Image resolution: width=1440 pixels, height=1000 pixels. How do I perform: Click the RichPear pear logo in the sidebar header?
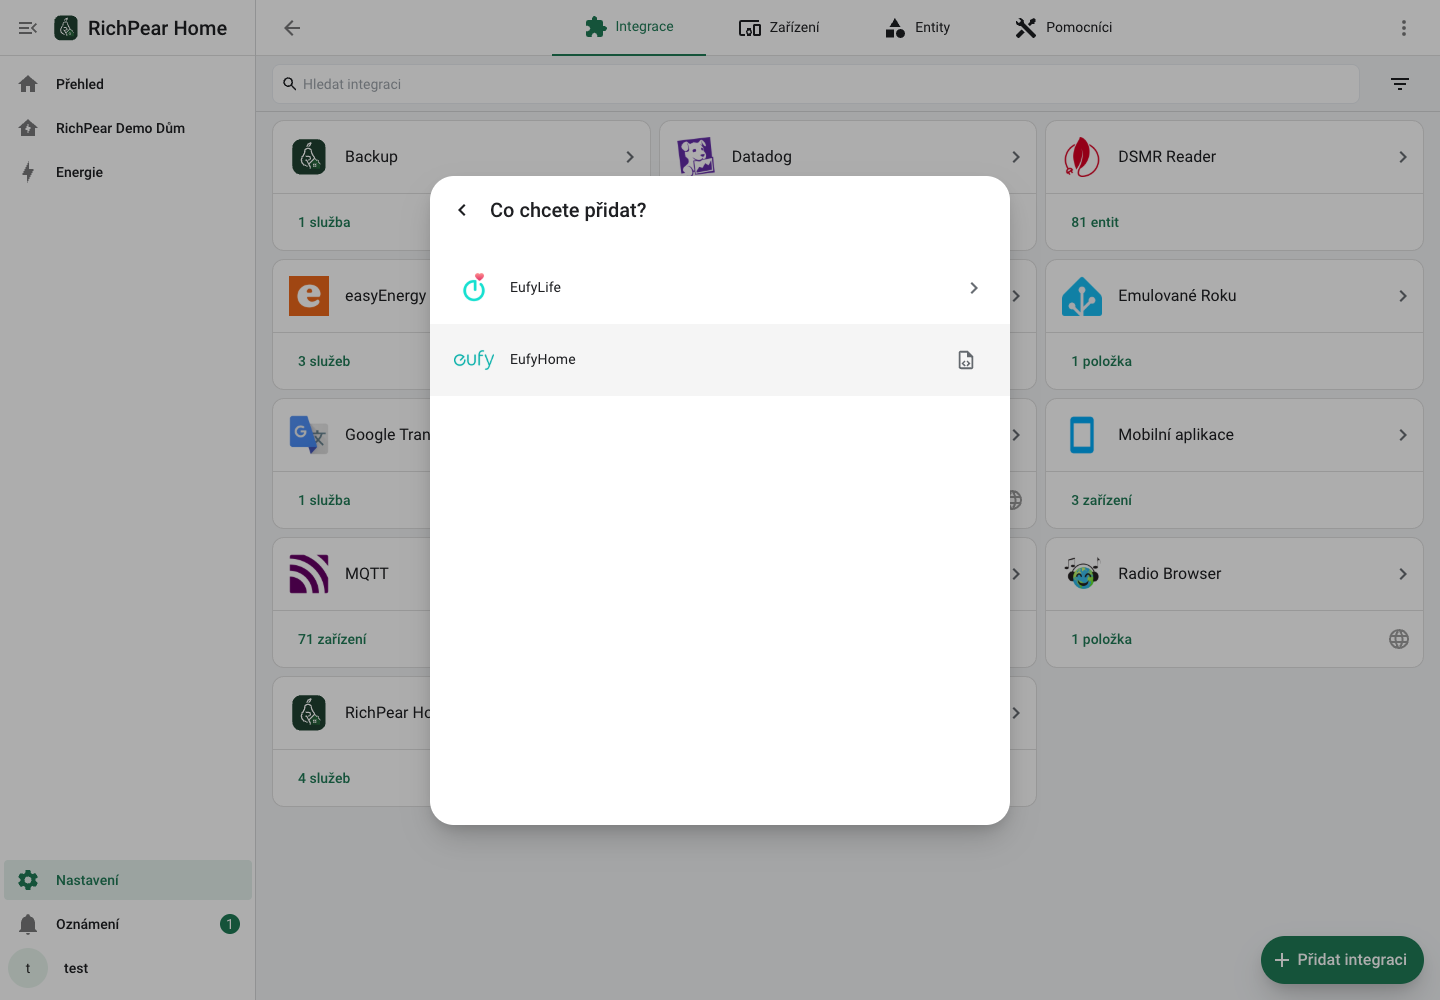pos(66,28)
